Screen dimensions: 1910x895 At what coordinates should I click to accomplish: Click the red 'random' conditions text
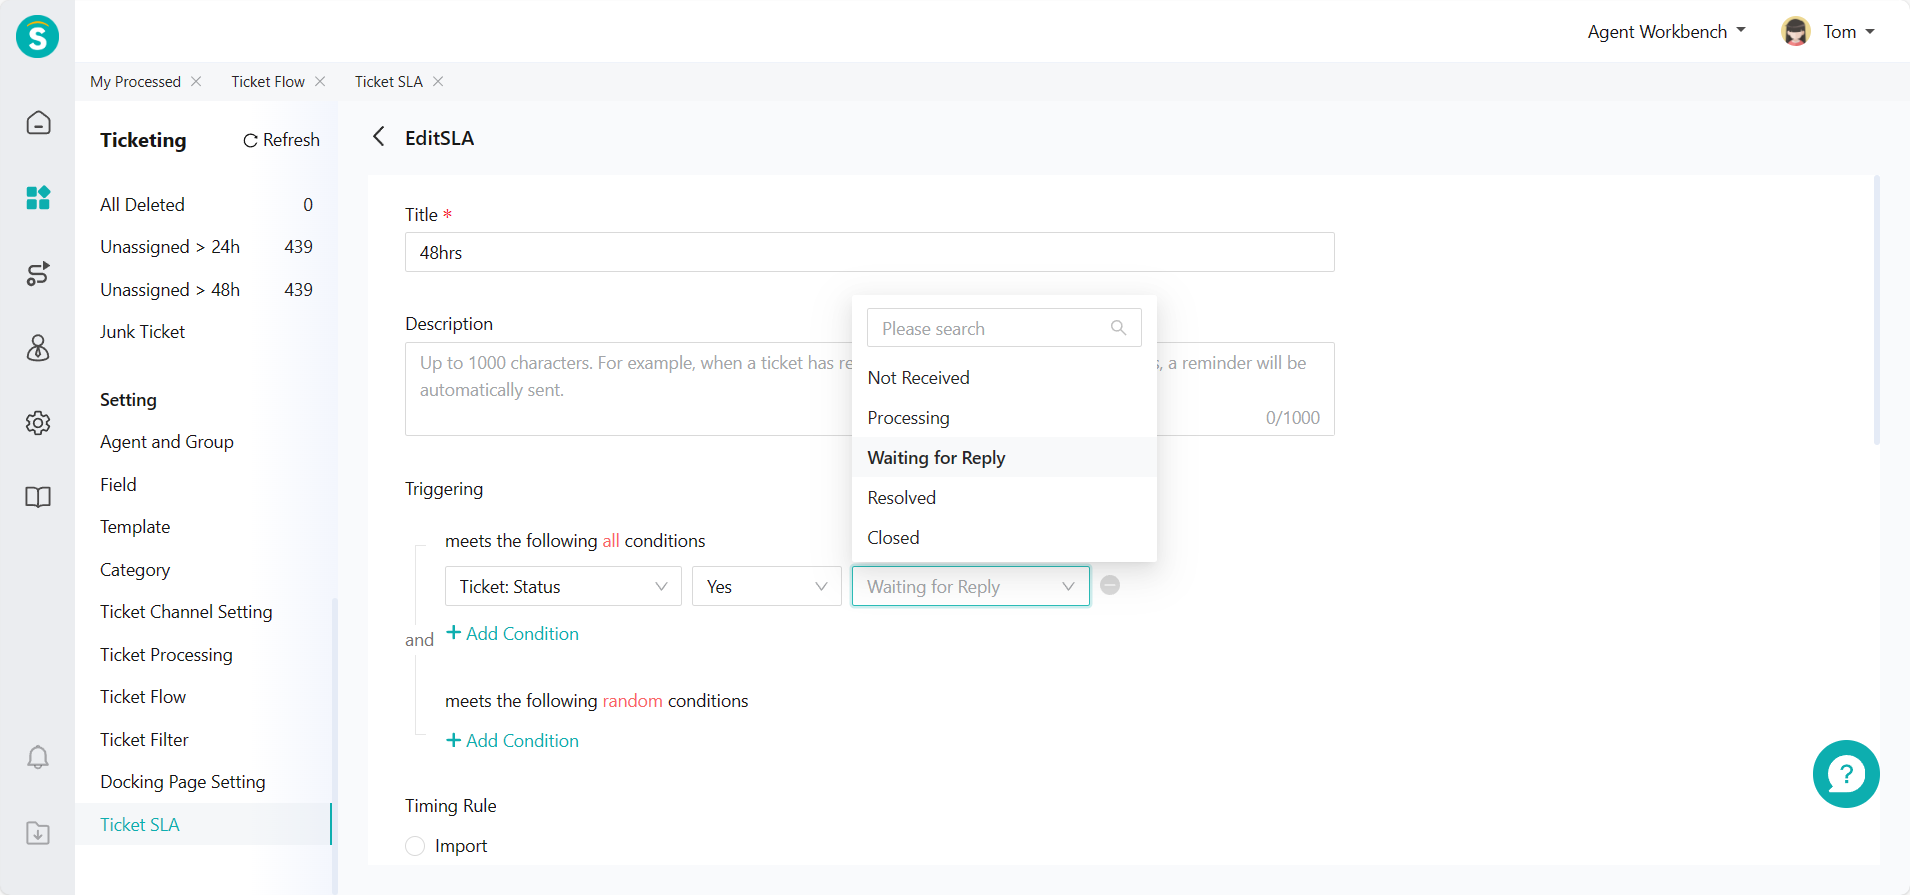632,701
